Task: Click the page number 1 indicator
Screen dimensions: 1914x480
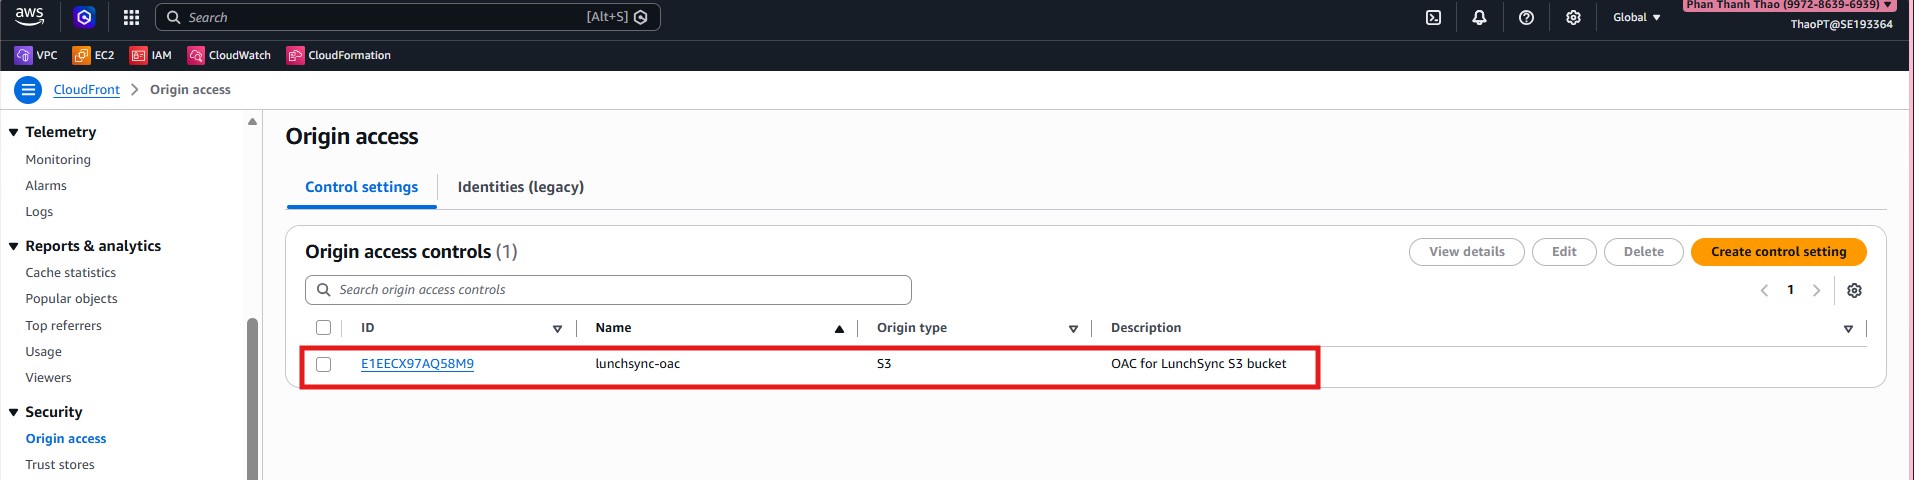Action: 1790,290
